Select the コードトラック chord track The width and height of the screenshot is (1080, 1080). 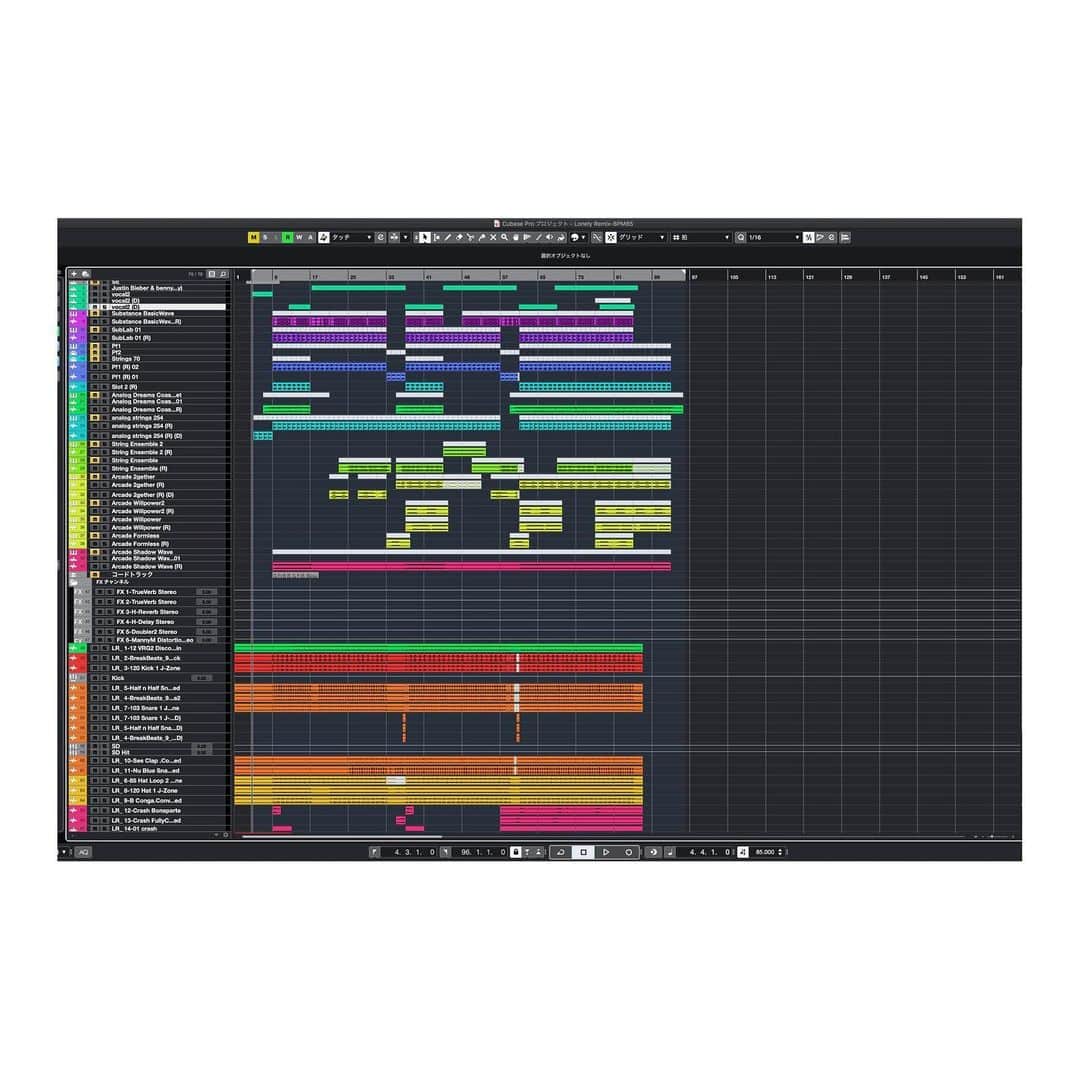148,574
